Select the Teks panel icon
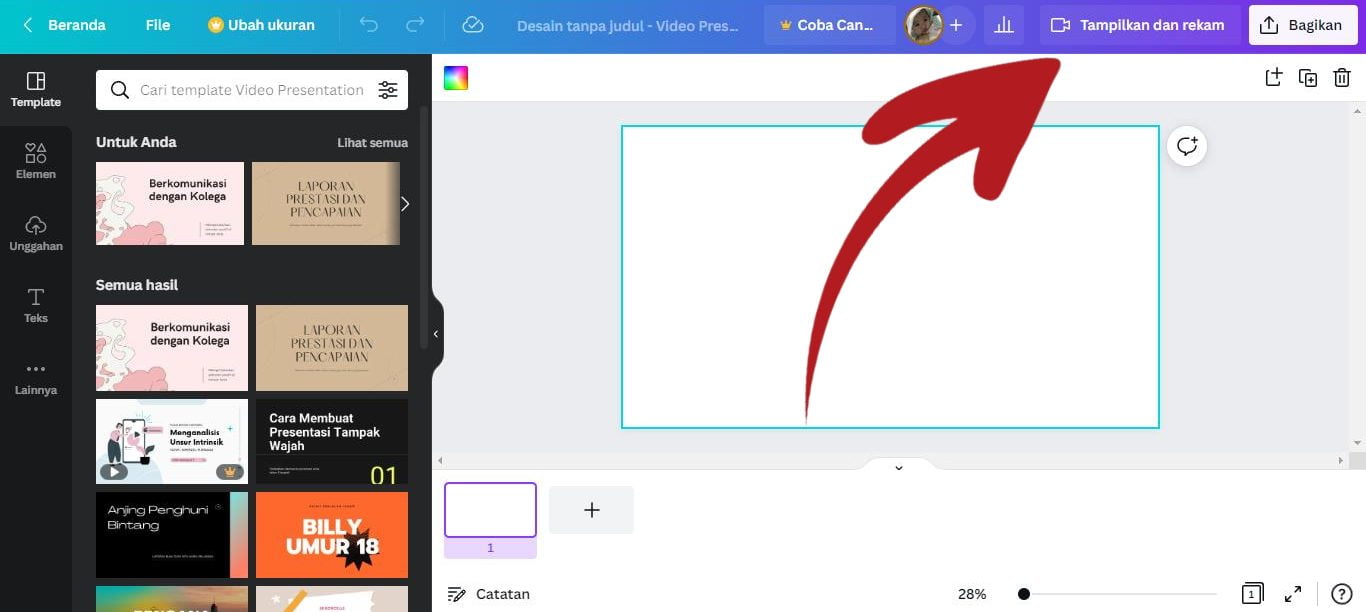Image resolution: width=1366 pixels, height=612 pixels. pos(35,305)
